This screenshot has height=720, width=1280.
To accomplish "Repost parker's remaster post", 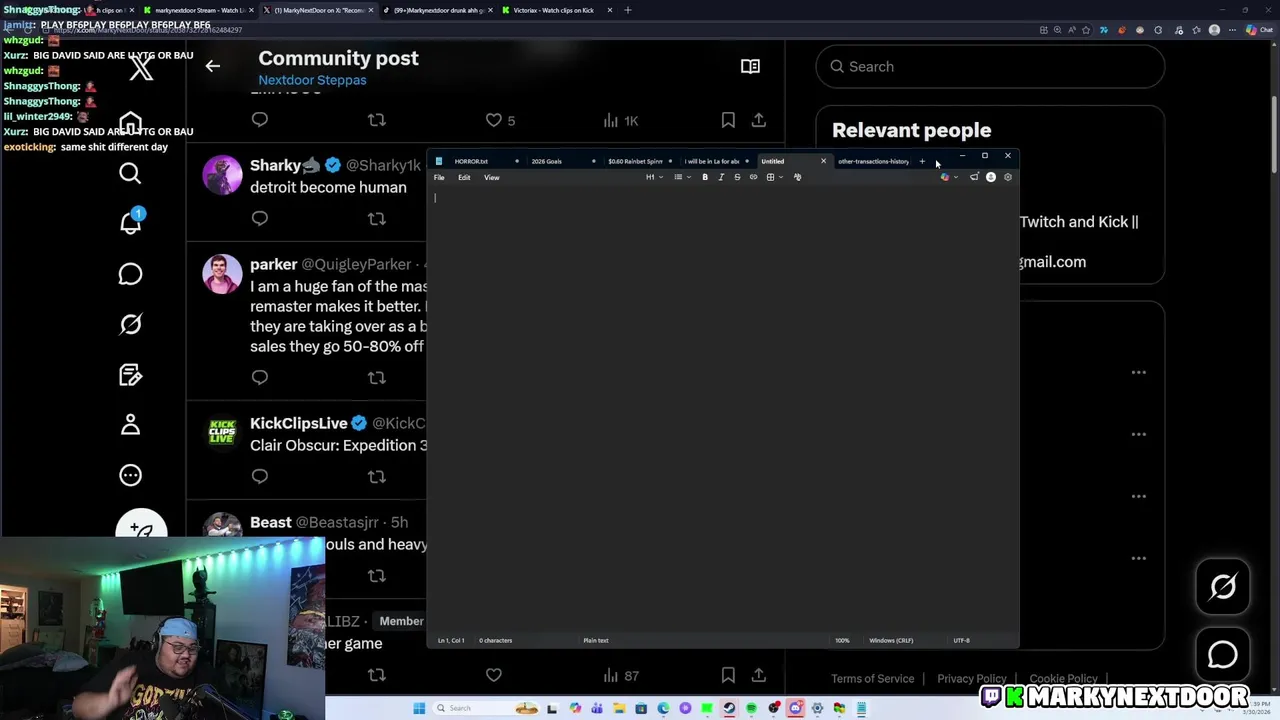I will (x=376, y=377).
